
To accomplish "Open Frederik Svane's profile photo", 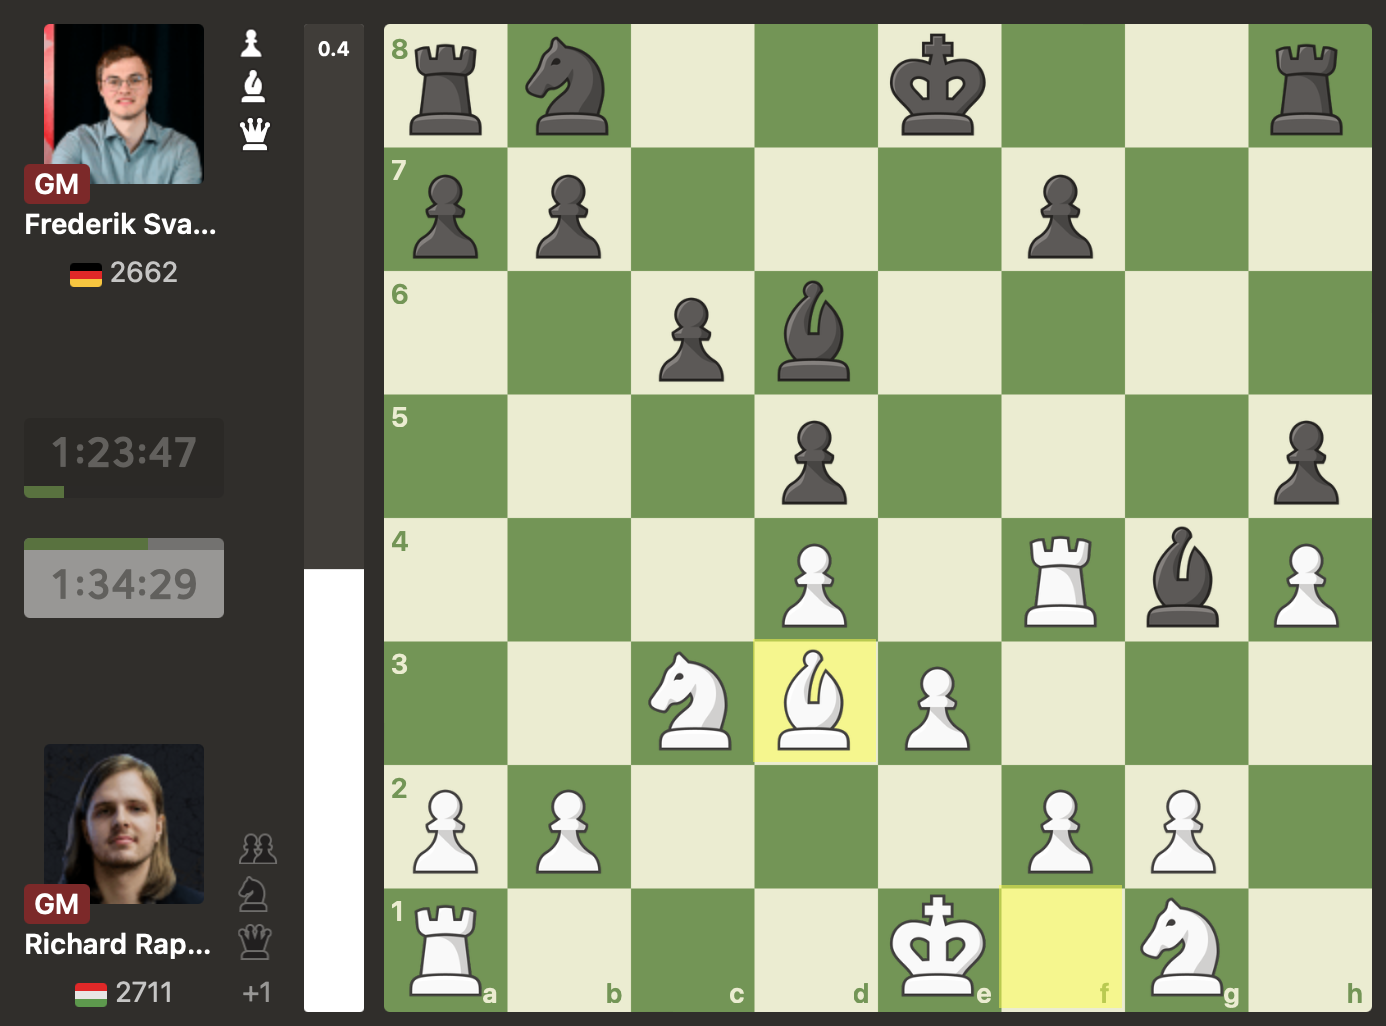I will pyautogui.click(x=124, y=104).
